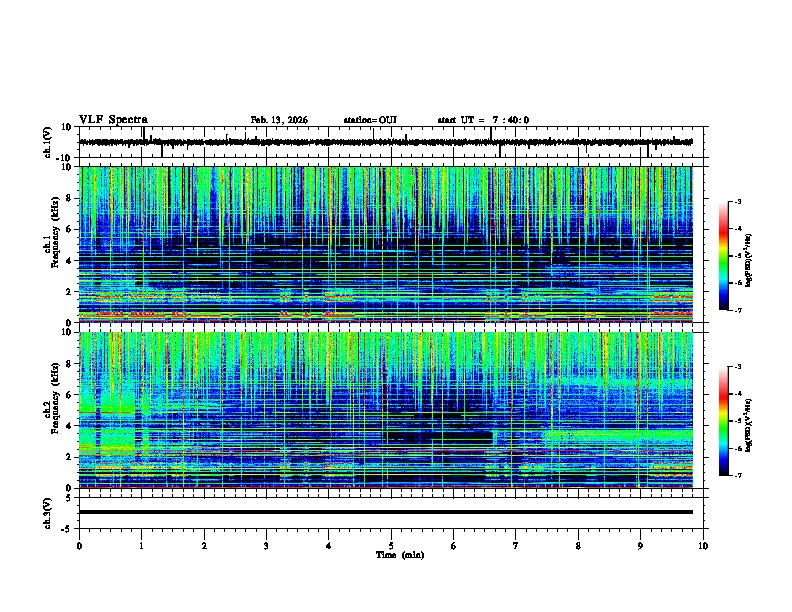
Task: Click the ch.1 spectrogram "8" kHz tick label
Action: coord(69,198)
